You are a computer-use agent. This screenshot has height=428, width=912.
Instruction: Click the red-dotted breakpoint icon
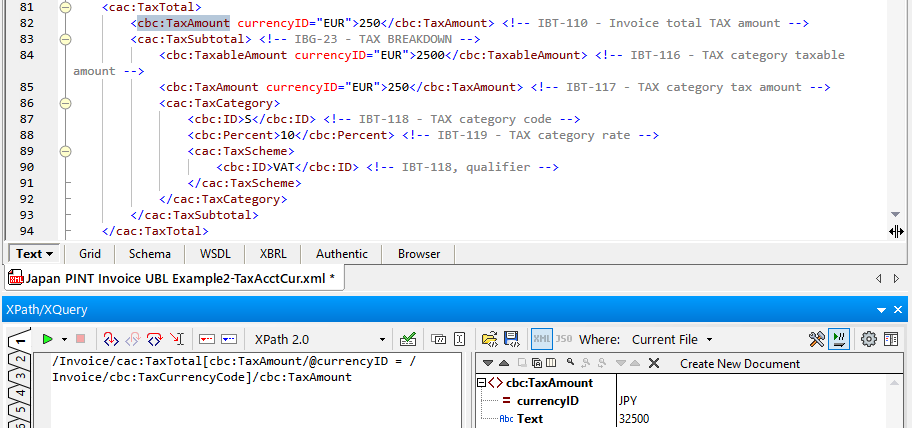[207, 339]
